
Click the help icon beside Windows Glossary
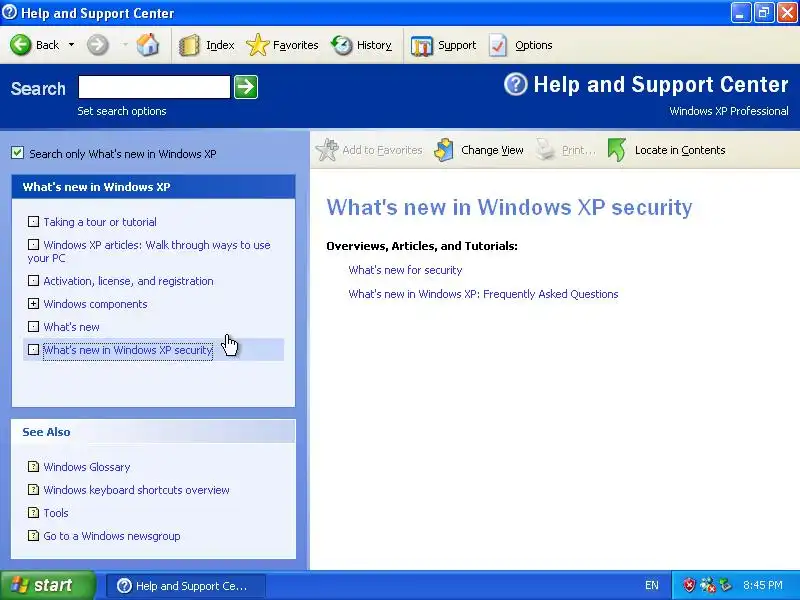coord(33,466)
